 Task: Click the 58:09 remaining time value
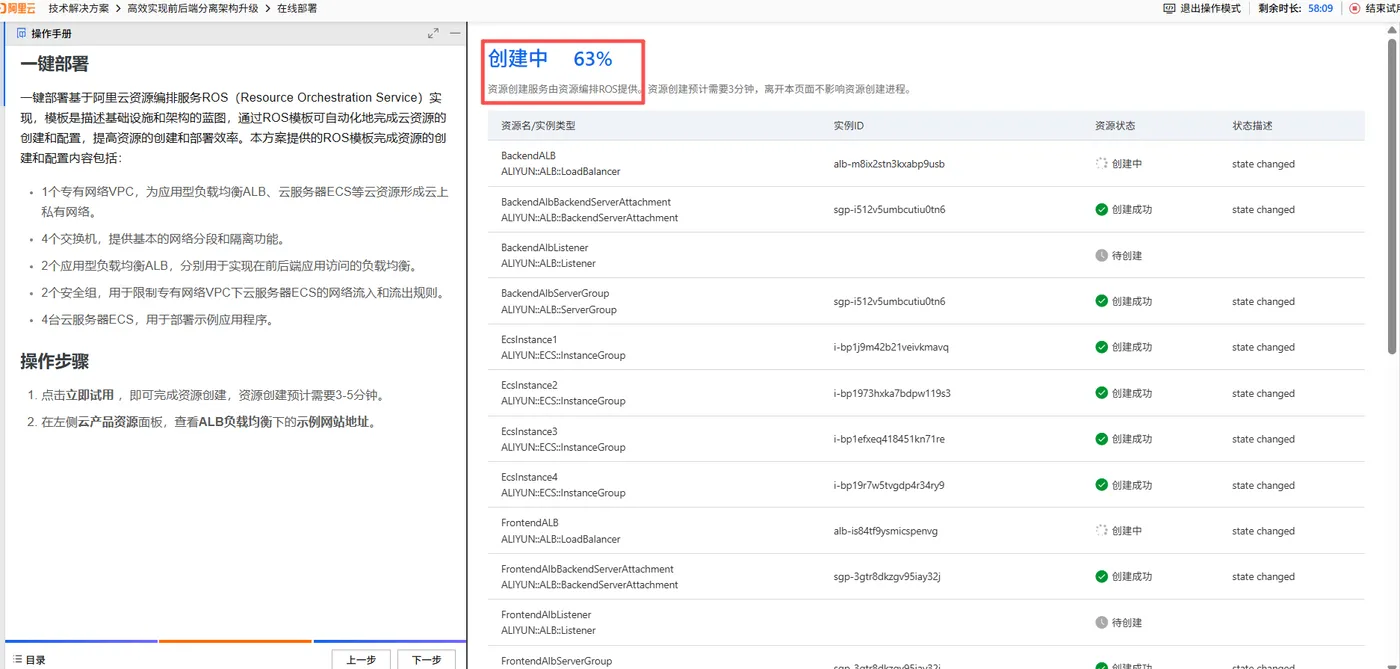pyautogui.click(x=1320, y=8)
